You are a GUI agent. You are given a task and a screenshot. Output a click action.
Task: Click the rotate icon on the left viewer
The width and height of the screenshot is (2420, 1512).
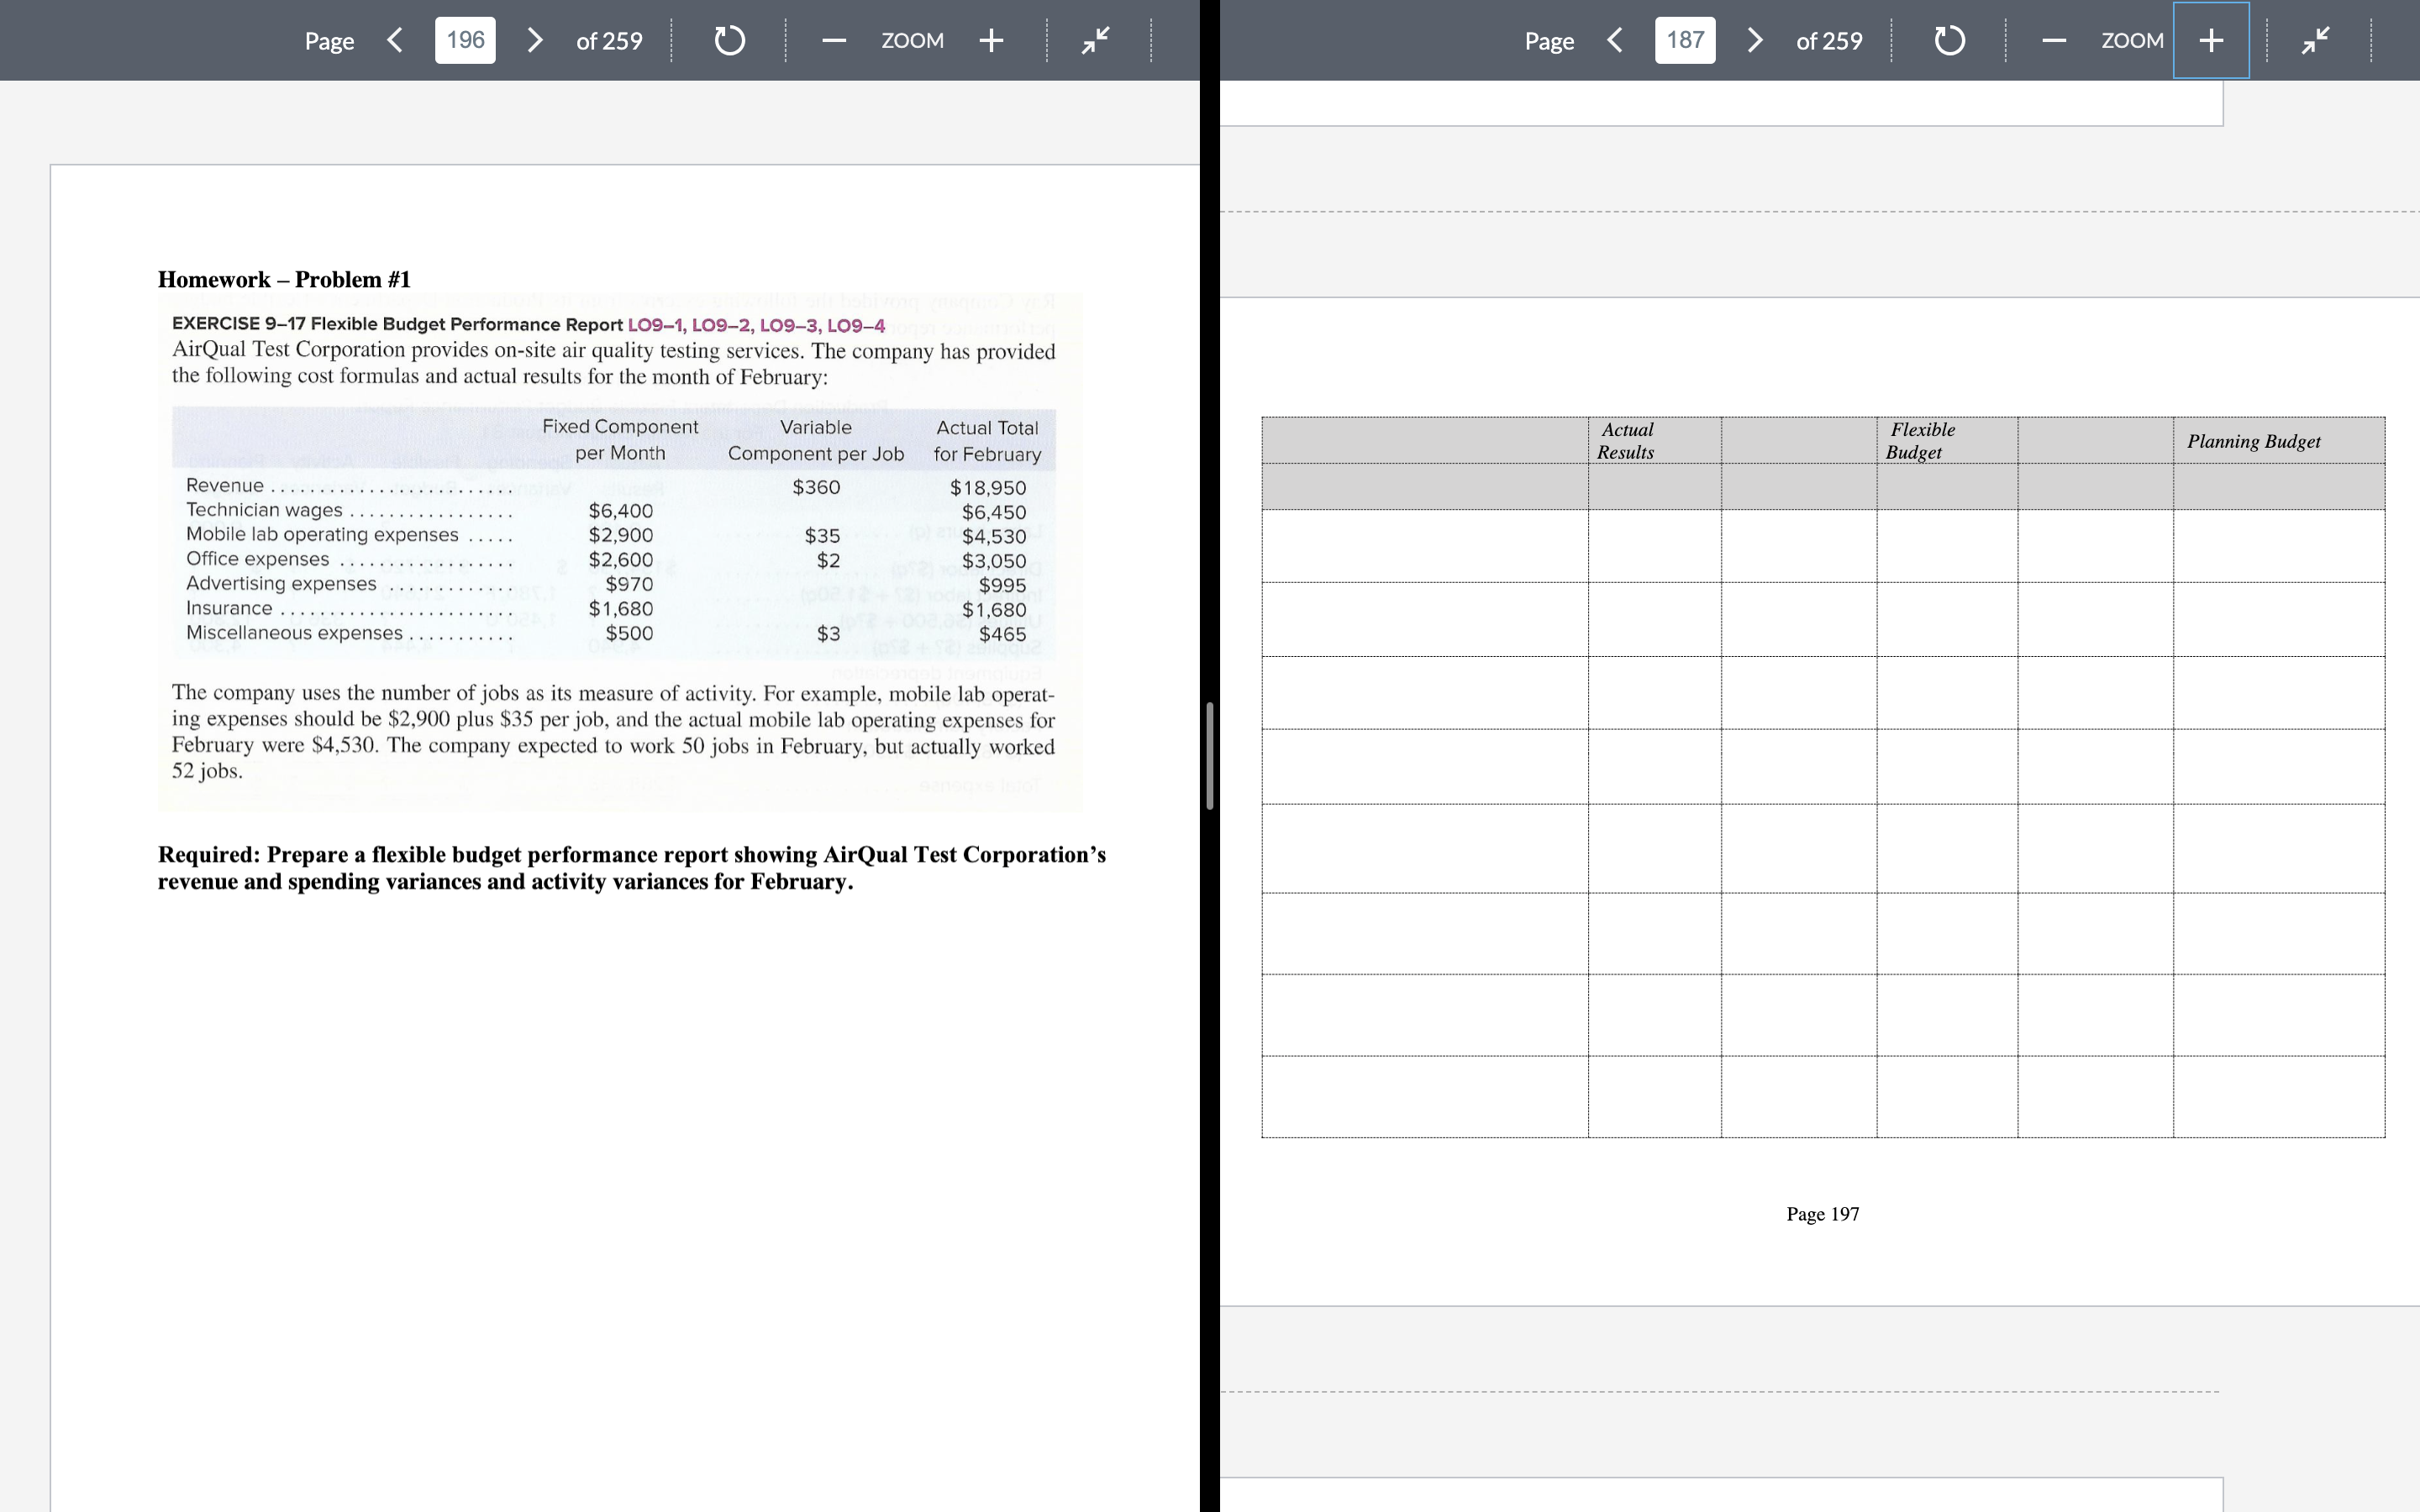point(729,40)
